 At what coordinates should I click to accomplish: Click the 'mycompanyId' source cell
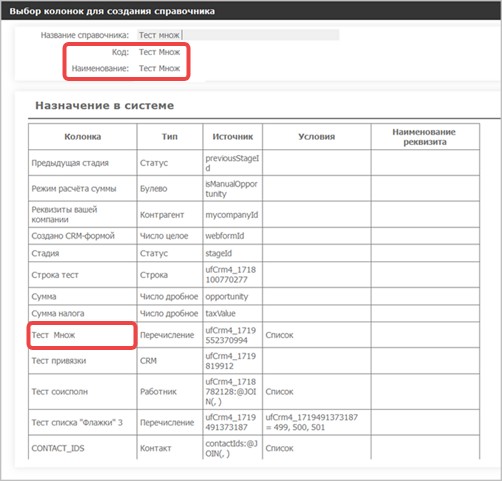click(233, 215)
